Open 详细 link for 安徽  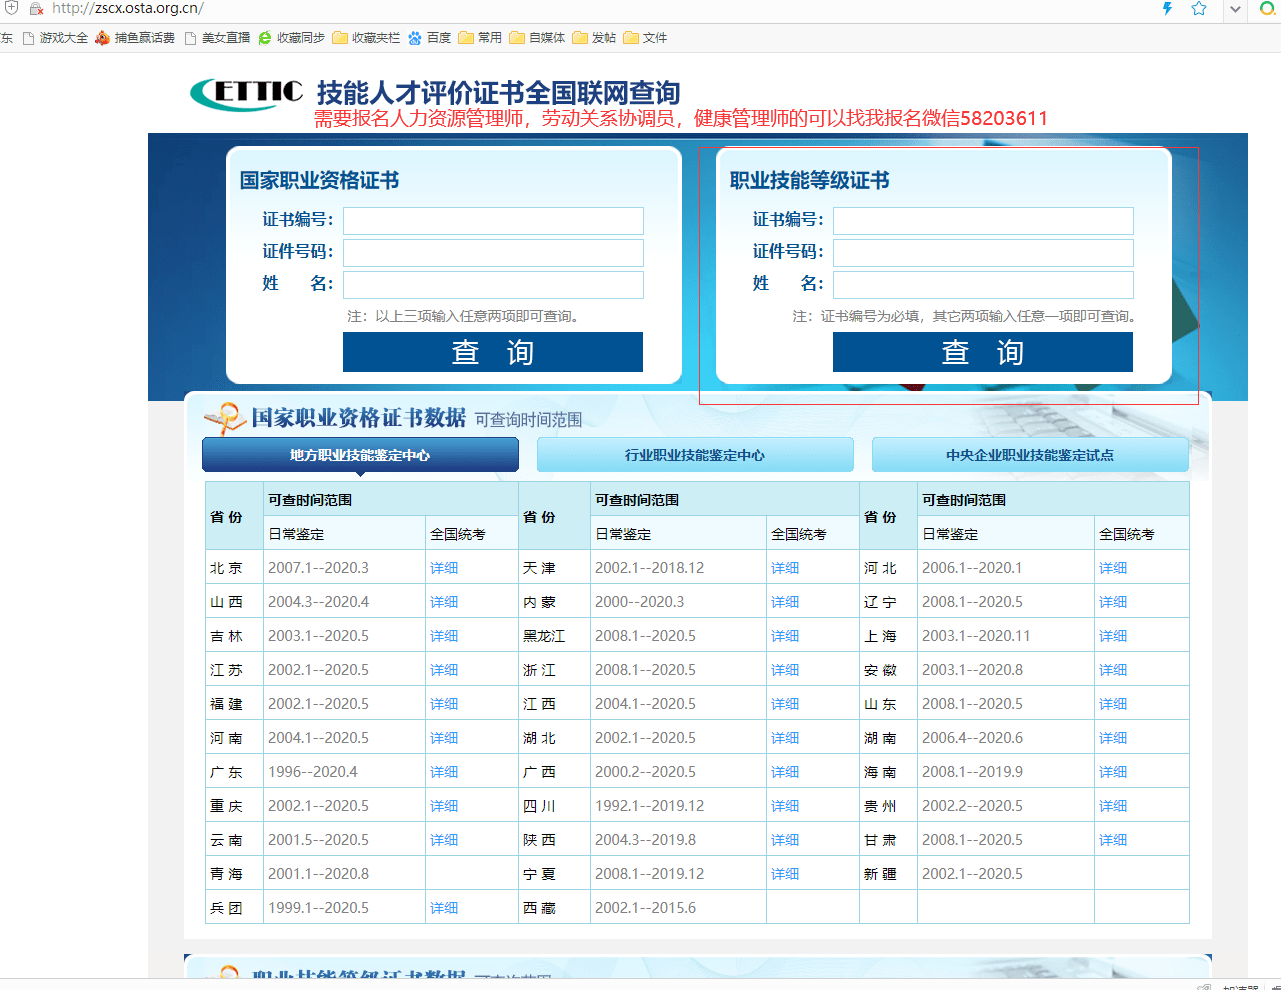[1113, 670]
